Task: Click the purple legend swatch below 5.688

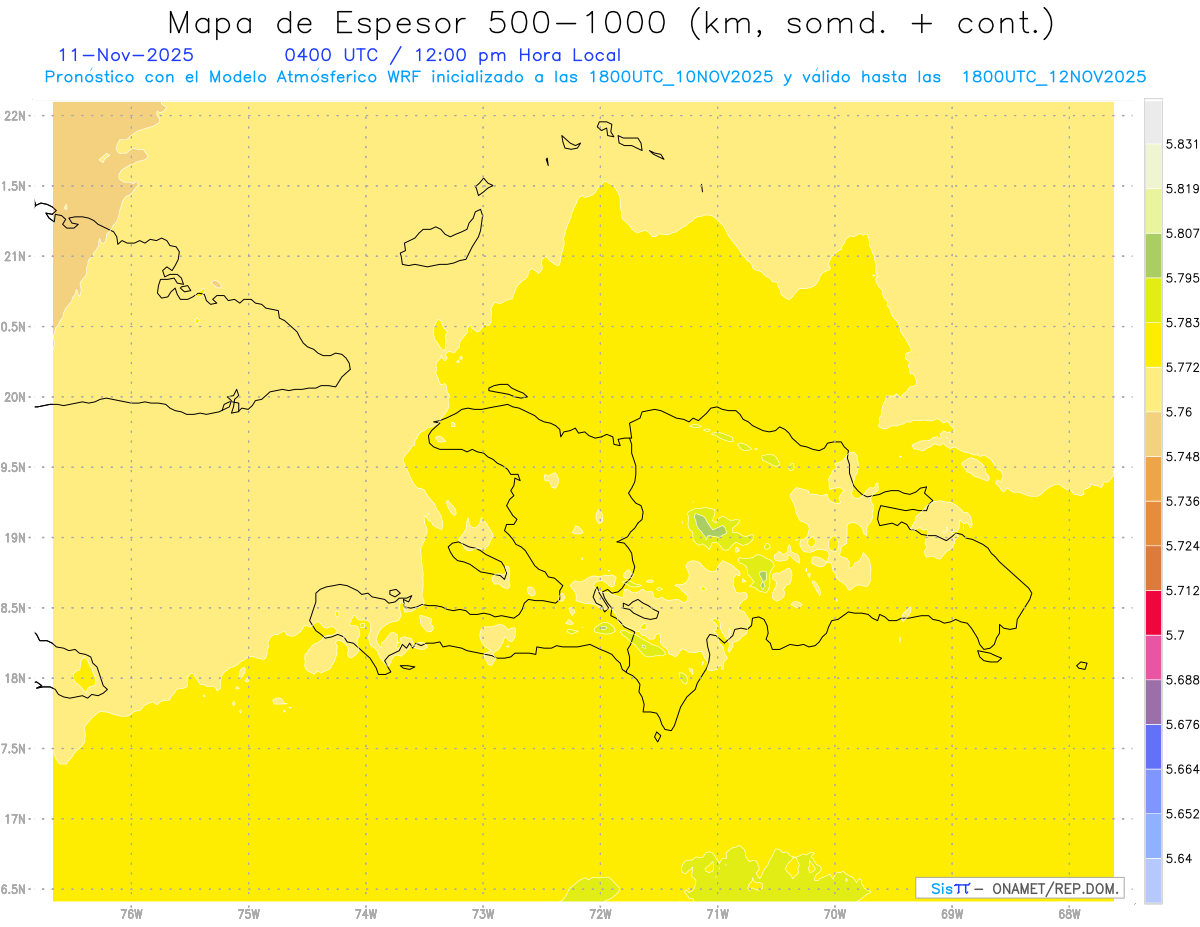Action: pos(1153,702)
